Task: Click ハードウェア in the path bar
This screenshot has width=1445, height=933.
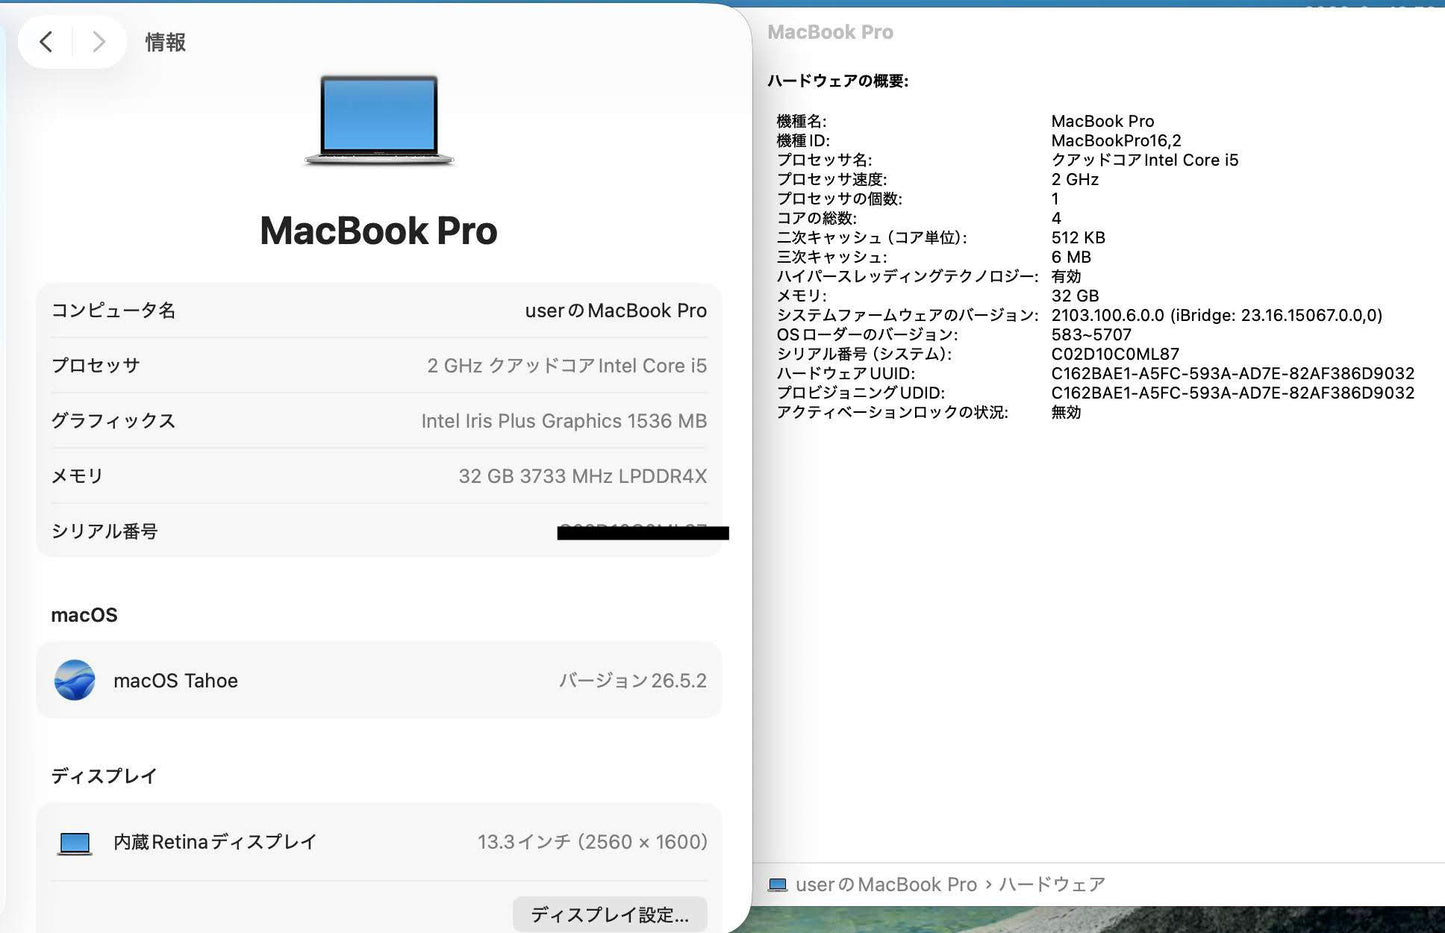Action: pyautogui.click(x=1052, y=885)
